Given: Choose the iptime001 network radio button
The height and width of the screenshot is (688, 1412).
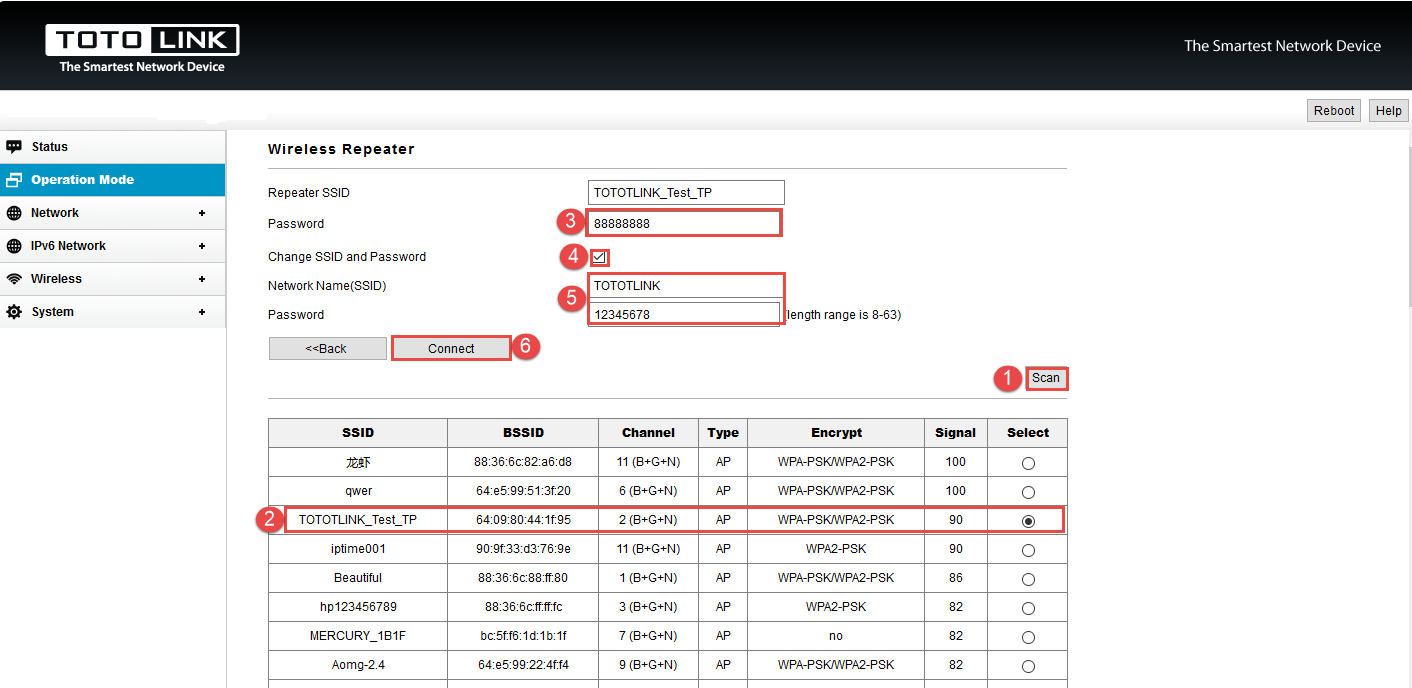Looking at the screenshot, I should (1028, 550).
